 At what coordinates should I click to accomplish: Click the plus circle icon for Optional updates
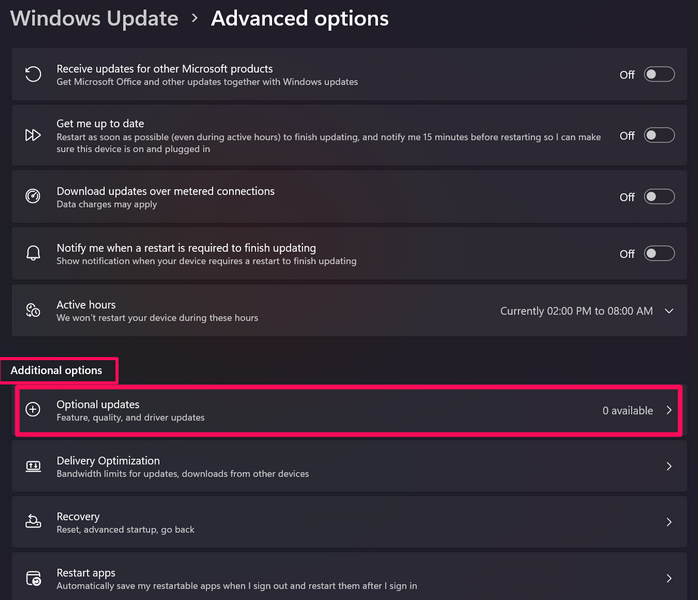point(33,410)
